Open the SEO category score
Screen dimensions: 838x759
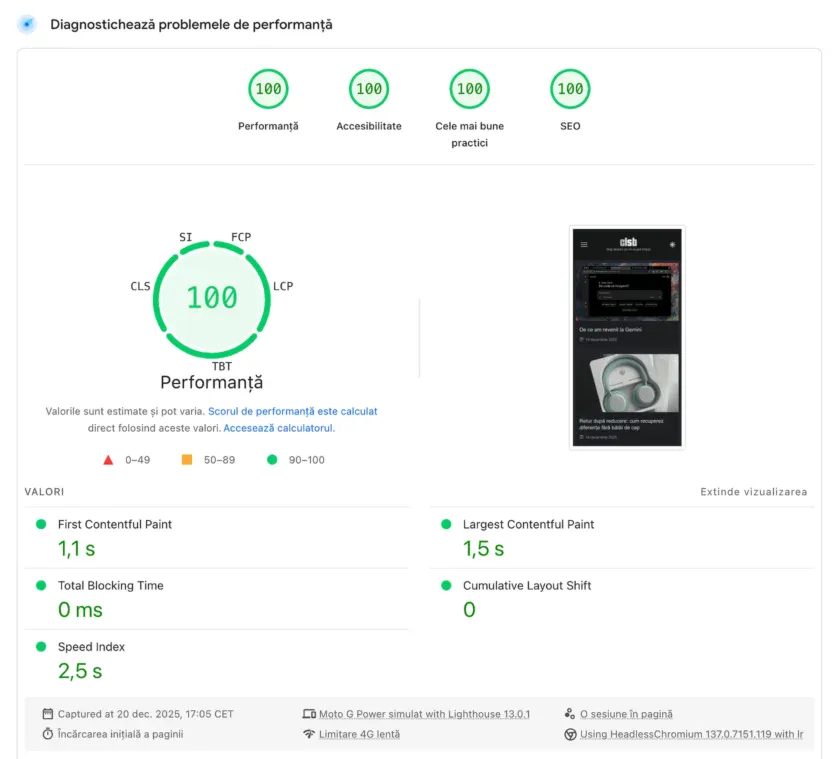pyautogui.click(x=569, y=88)
